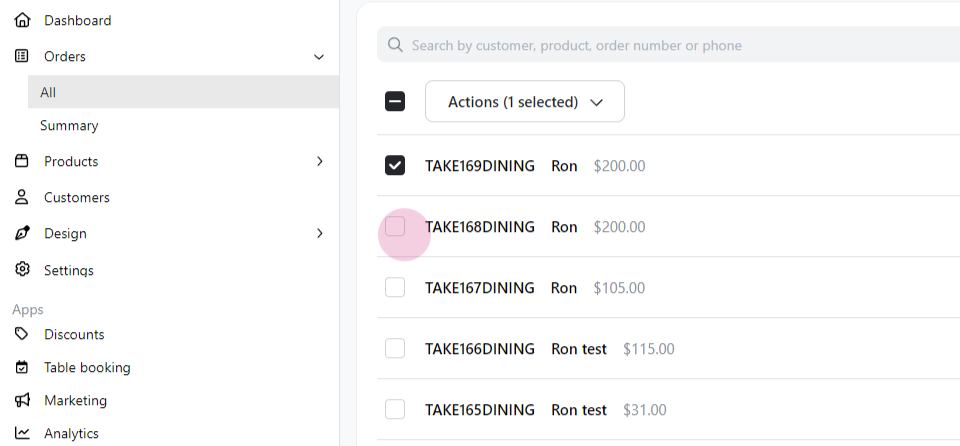Screen dimensions: 960x446
Task: Uncheck the TAKE169DINING order checkbox
Action: tap(395, 165)
